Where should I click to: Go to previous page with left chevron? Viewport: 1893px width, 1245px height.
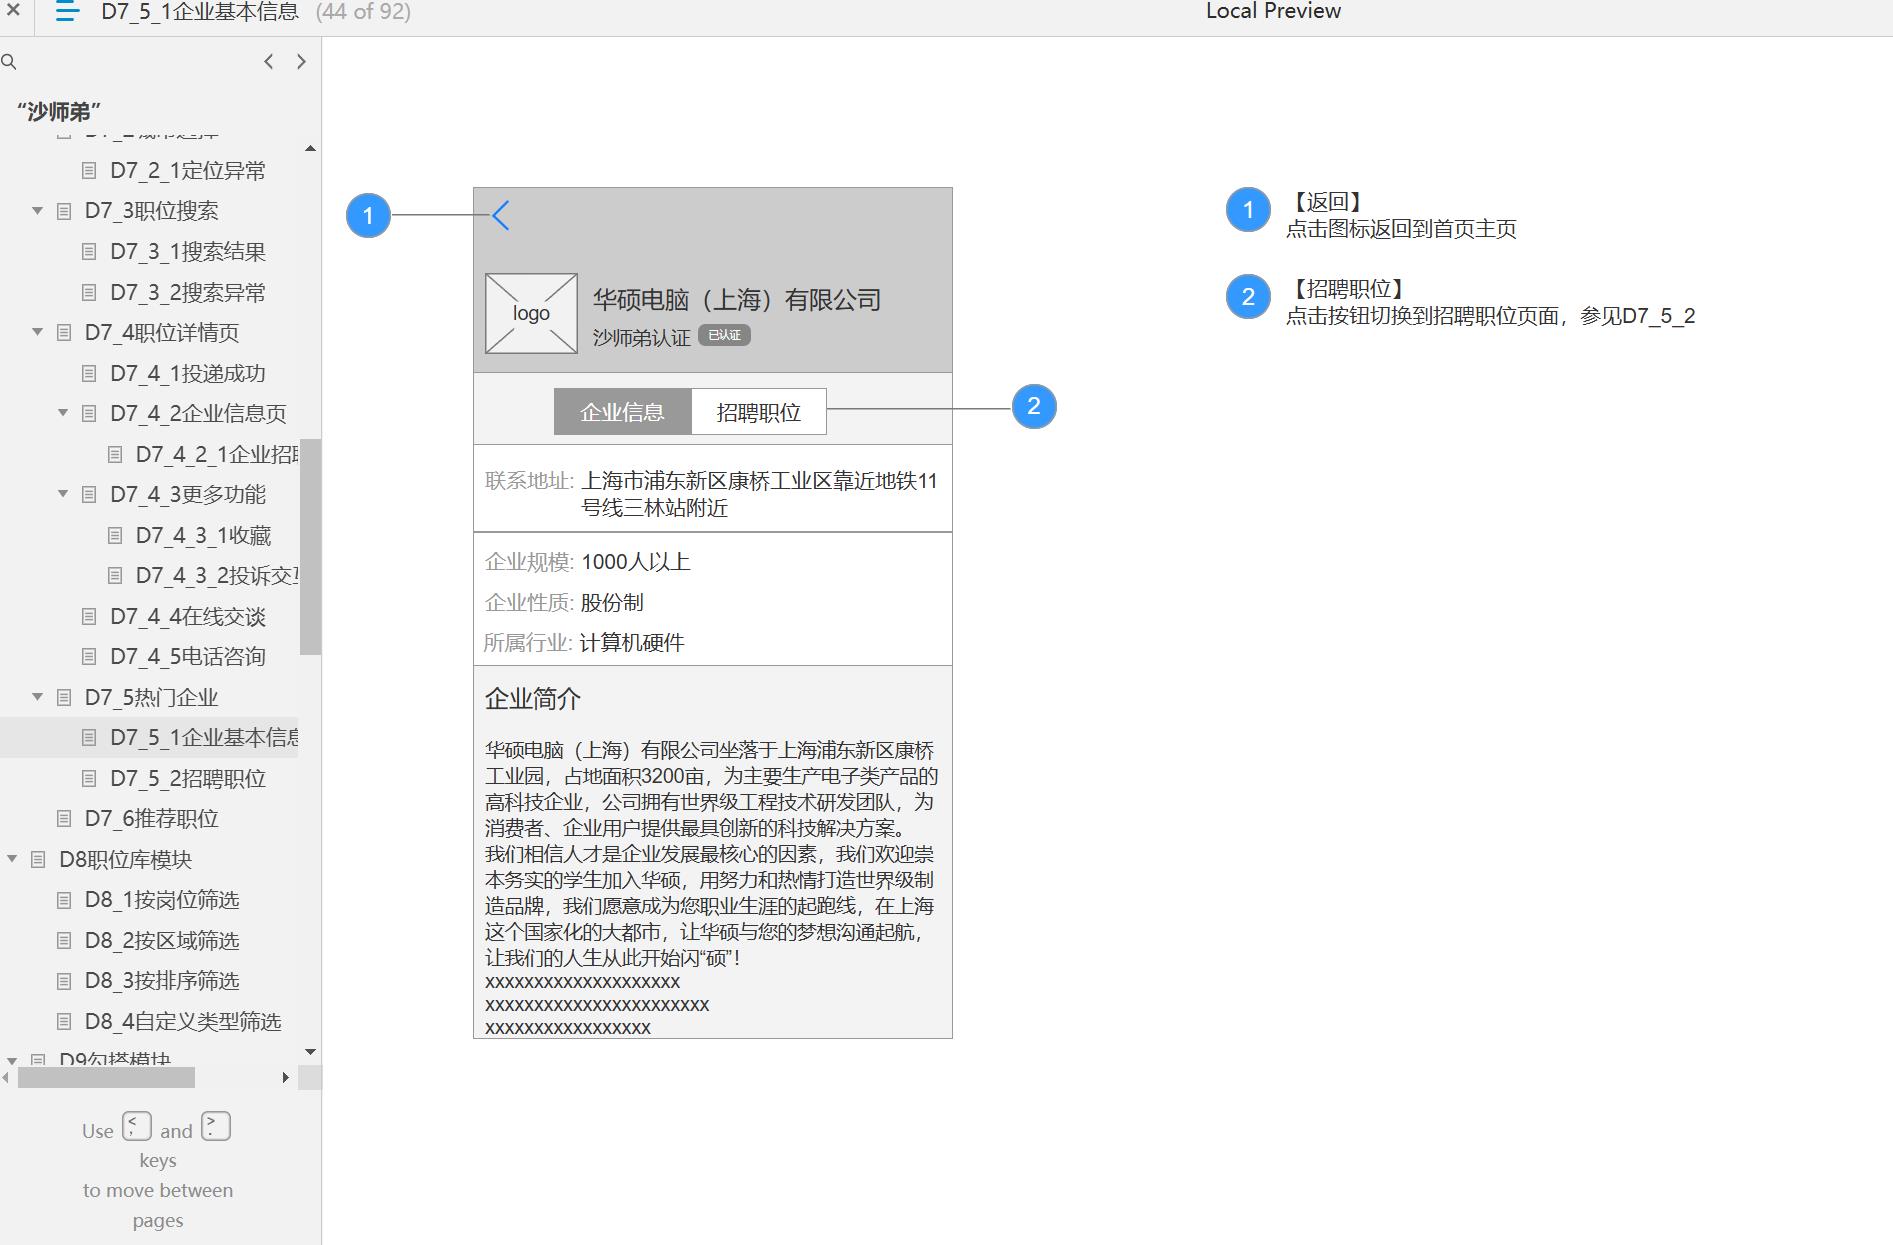(268, 62)
